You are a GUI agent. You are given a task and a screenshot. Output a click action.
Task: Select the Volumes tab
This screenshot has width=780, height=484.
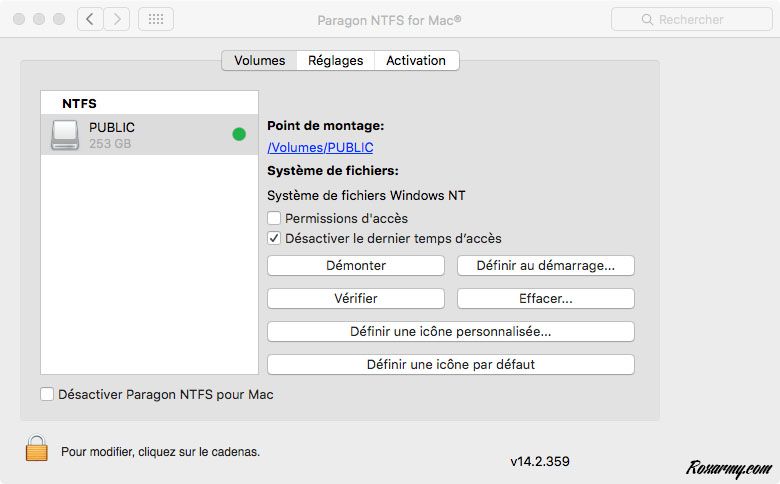pyautogui.click(x=259, y=61)
